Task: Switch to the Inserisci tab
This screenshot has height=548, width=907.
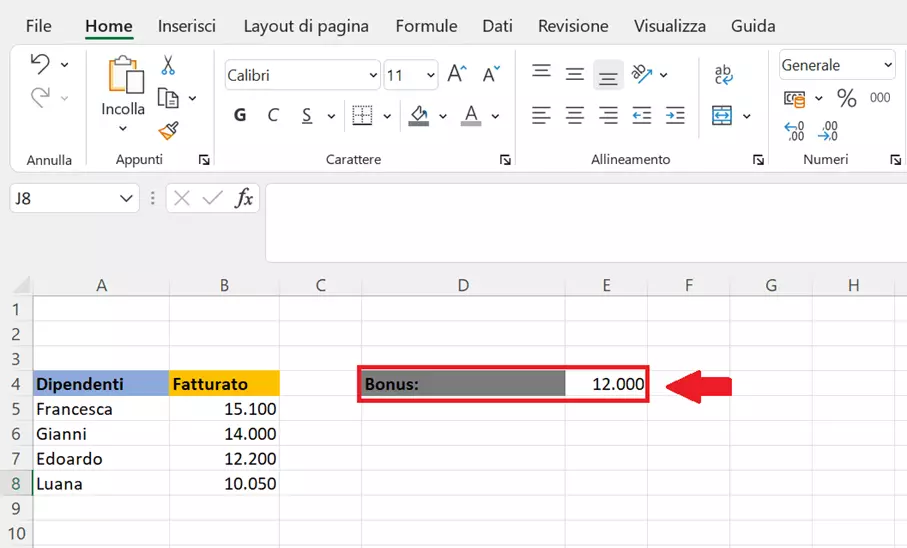Action: click(187, 26)
